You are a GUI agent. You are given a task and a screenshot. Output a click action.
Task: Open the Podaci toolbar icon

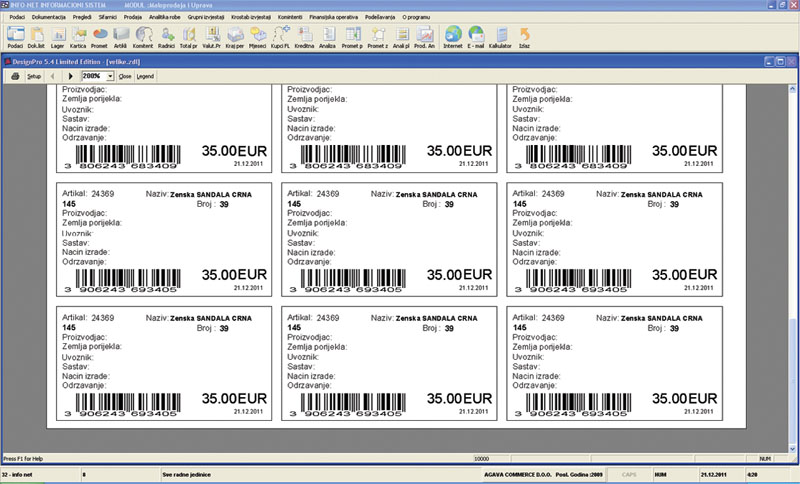tap(15, 37)
